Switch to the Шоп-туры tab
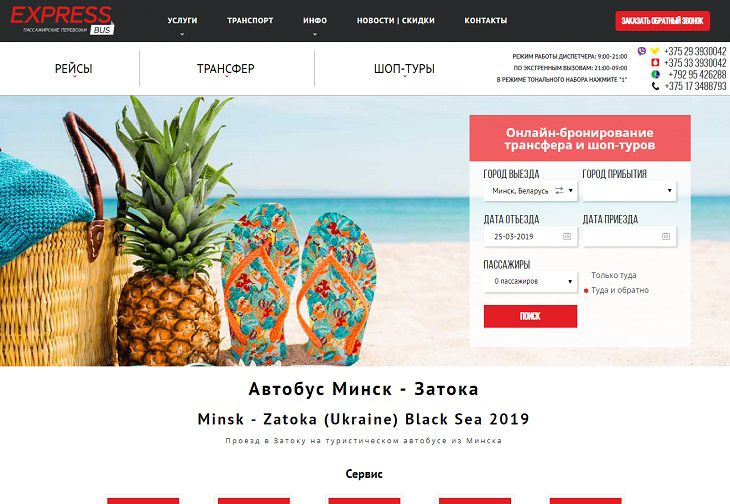The height and width of the screenshot is (504, 730). pos(404,69)
